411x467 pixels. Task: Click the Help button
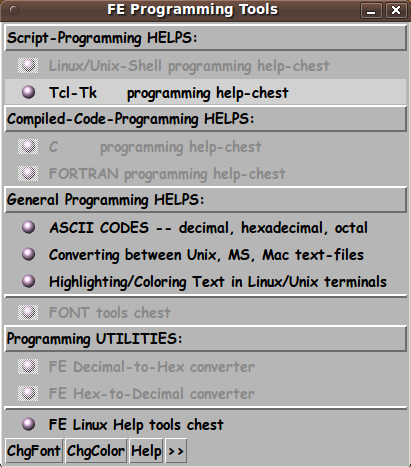pos(146,451)
